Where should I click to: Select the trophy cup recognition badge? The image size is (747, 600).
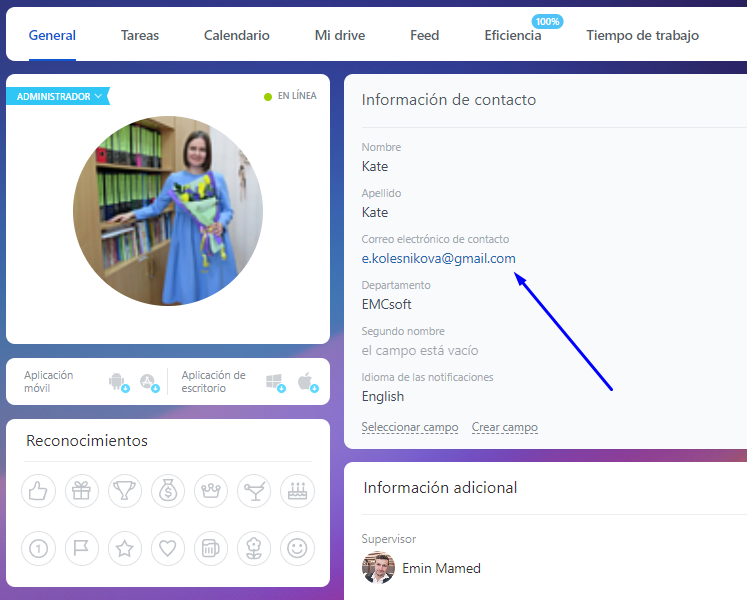(125, 491)
